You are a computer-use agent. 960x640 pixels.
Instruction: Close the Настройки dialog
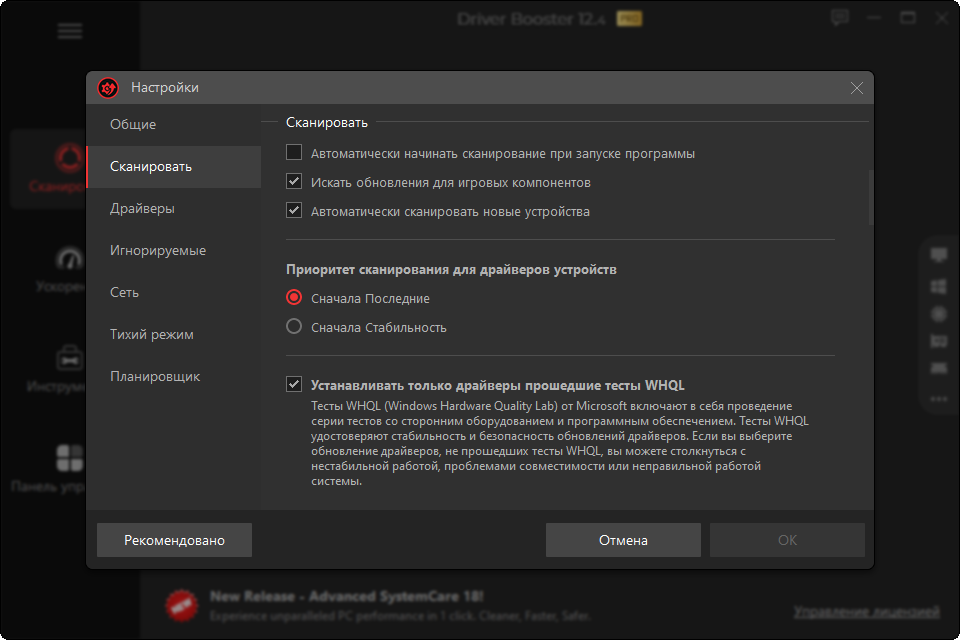(x=856, y=88)
